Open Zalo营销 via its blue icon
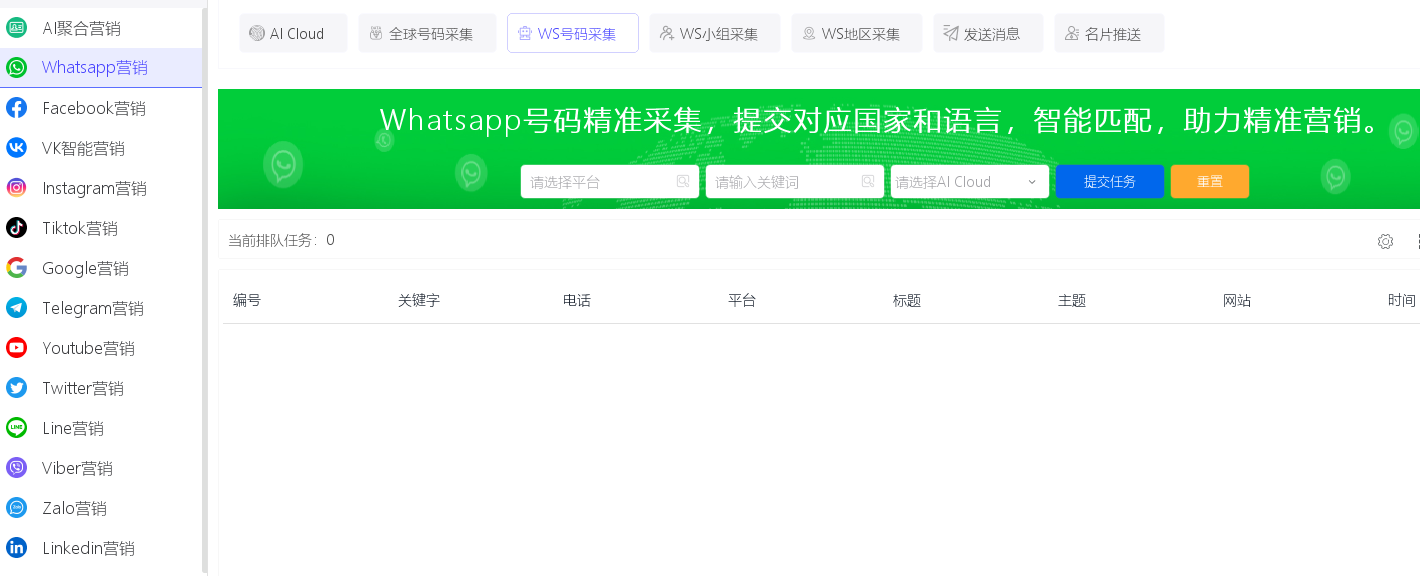The image size is (1420, 576). click(x=16, y=508)
